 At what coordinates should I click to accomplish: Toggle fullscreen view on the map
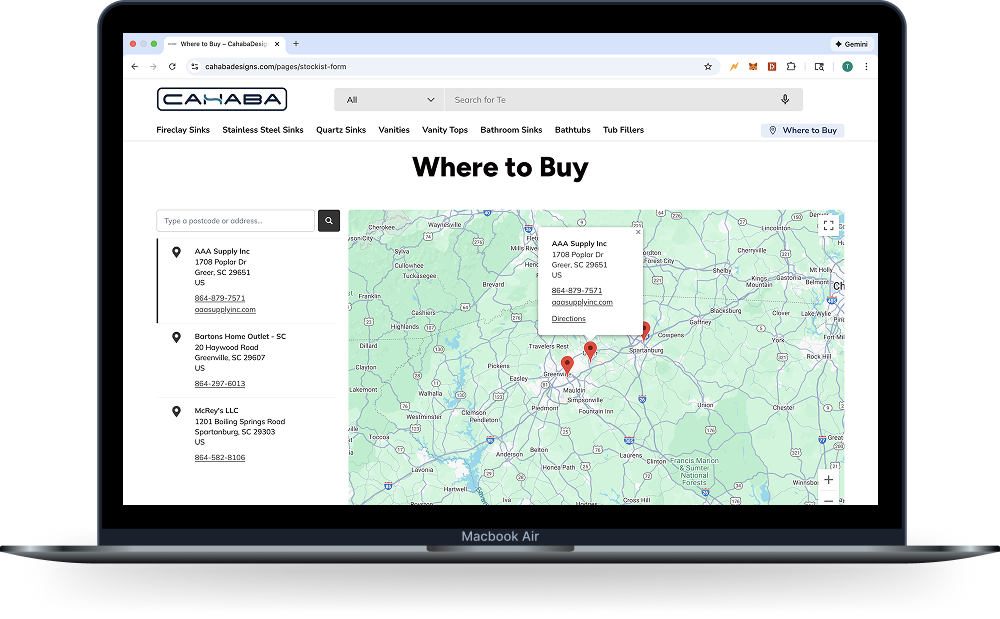(x=828, y=226)
